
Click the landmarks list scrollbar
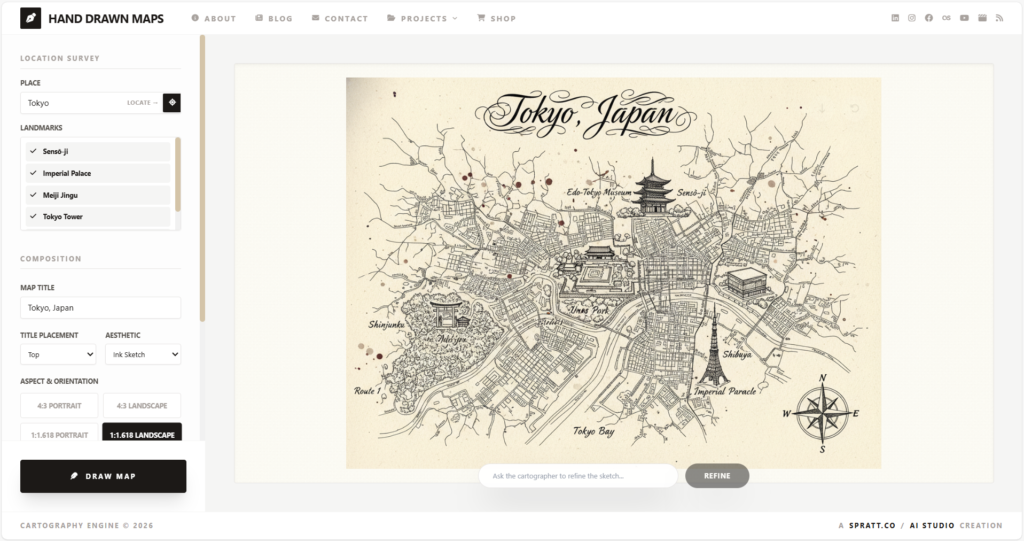pos(178,174)
